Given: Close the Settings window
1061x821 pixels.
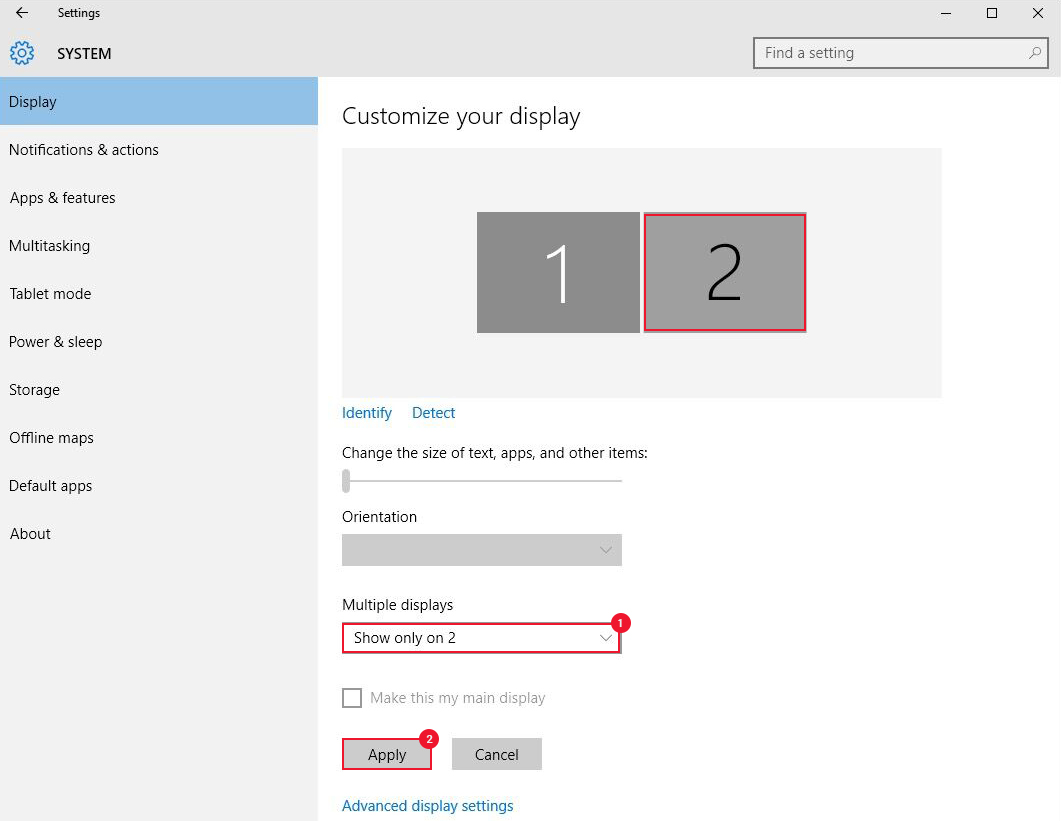Looking at the screenshot, I should click(1037, 13).
